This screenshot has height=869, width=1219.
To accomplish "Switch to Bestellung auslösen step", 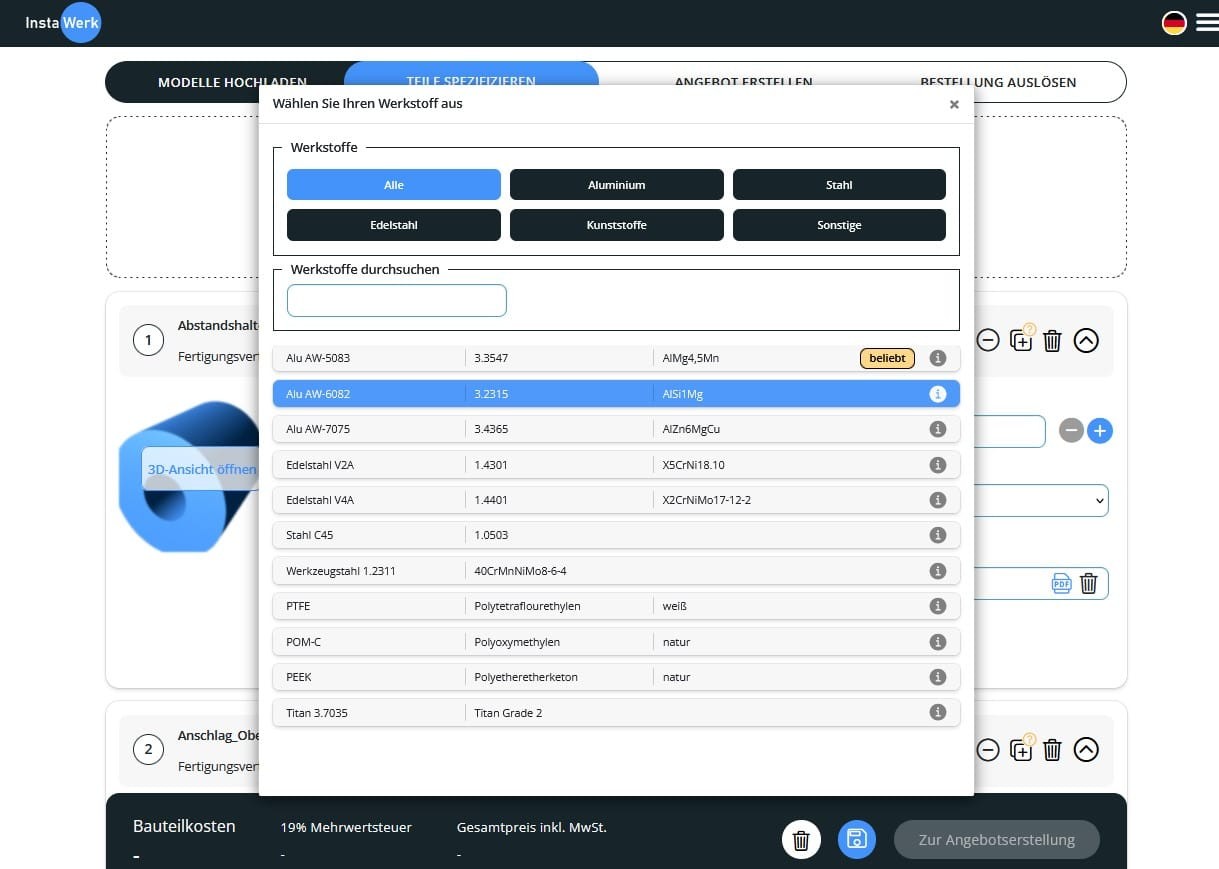I will (997, 82).
